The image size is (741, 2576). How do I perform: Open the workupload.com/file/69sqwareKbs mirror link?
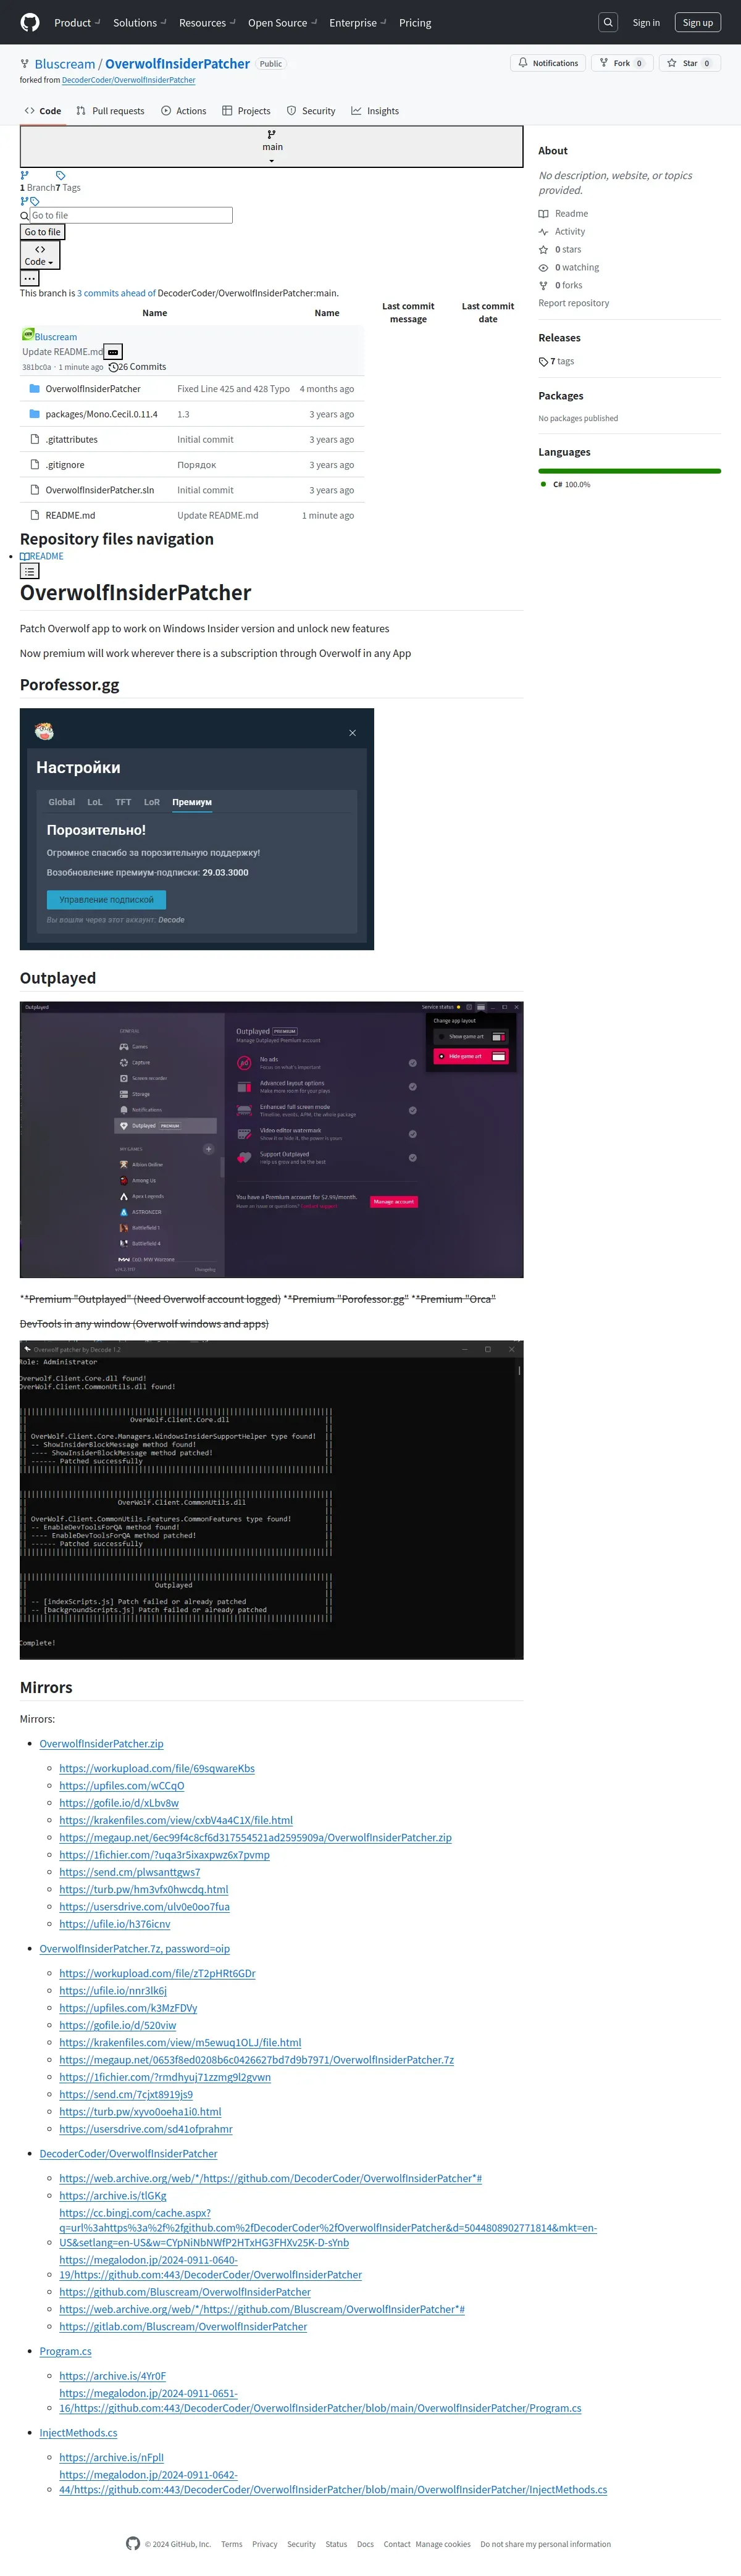(157, 1768)
